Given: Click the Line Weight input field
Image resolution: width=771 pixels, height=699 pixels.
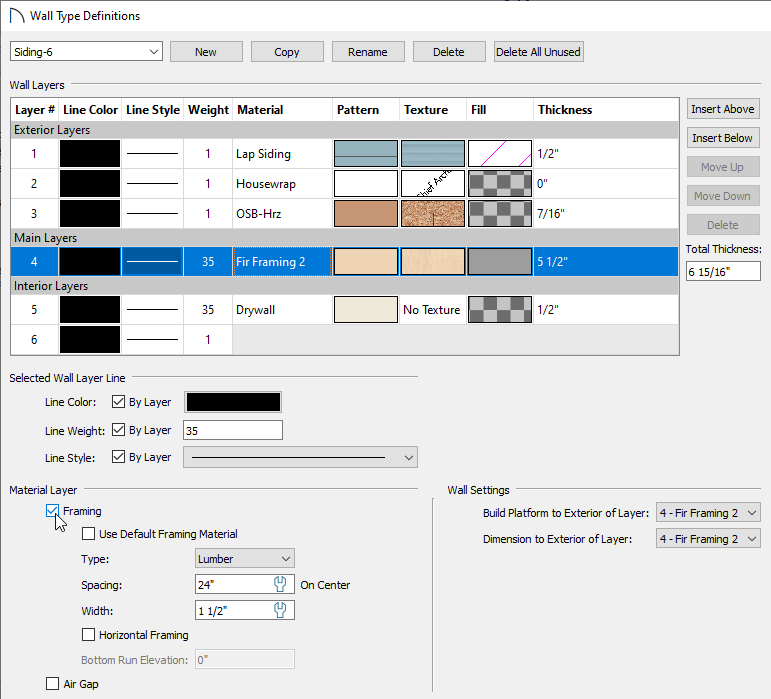Looking at the screenshot, I should (x=233, y=430).
